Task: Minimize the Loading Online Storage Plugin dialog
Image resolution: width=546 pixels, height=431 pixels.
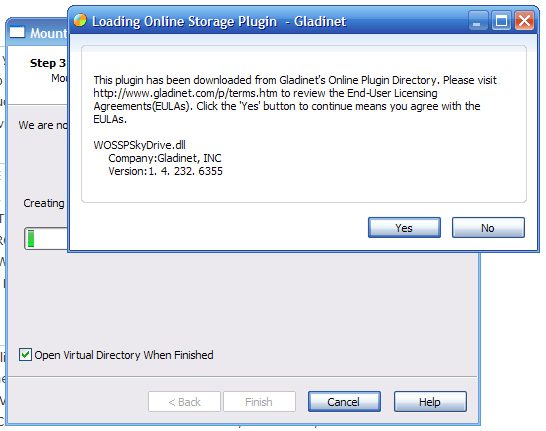Action: [x=477, y=21]
